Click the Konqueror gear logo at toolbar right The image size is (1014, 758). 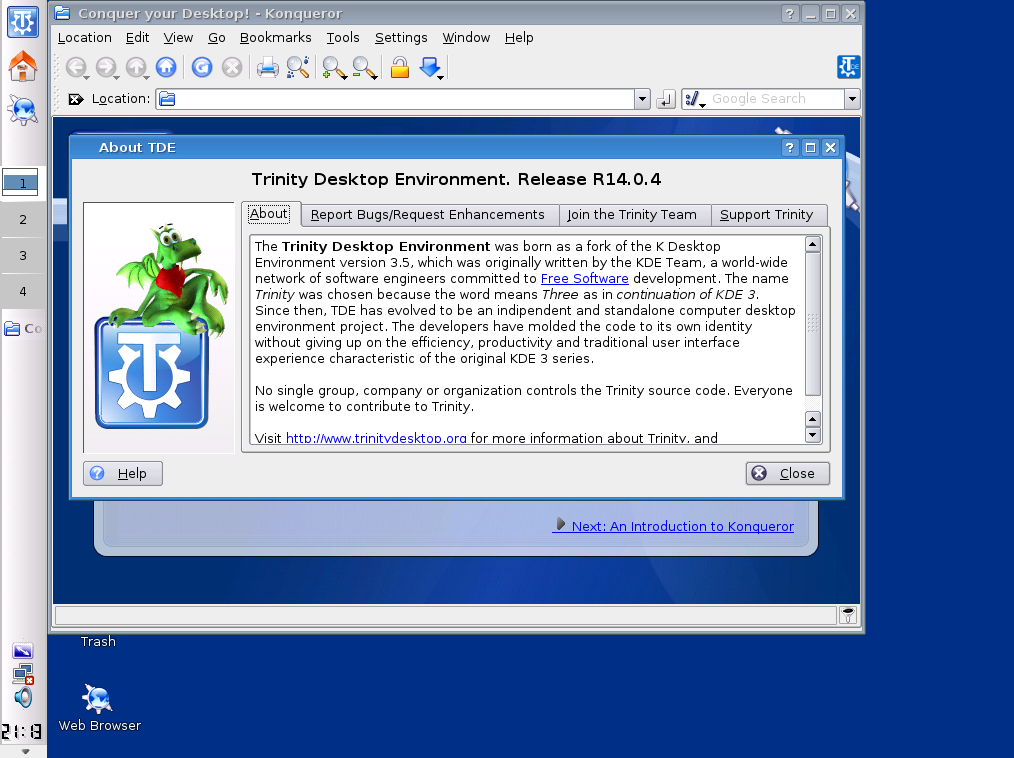click(849, 66)
